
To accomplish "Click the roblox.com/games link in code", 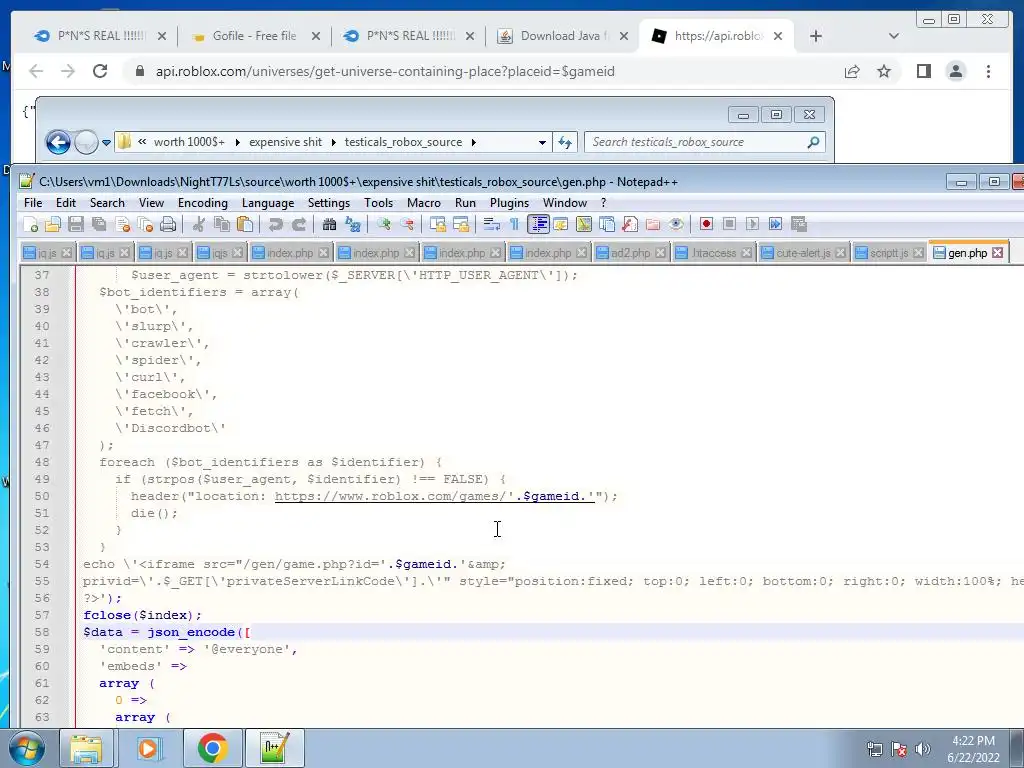I will [434, 496].
